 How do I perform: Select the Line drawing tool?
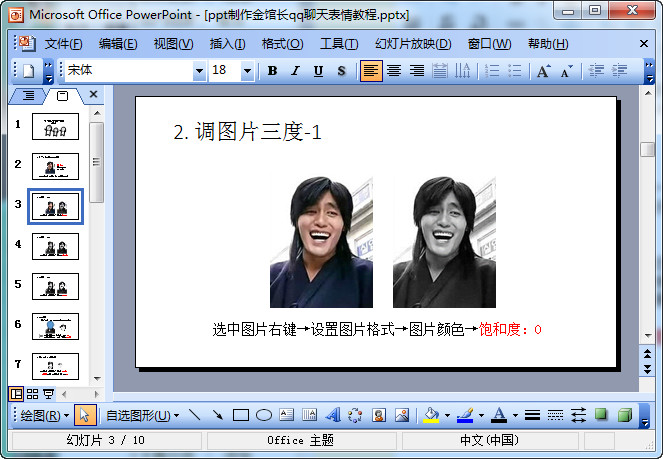tap(195, 415)
